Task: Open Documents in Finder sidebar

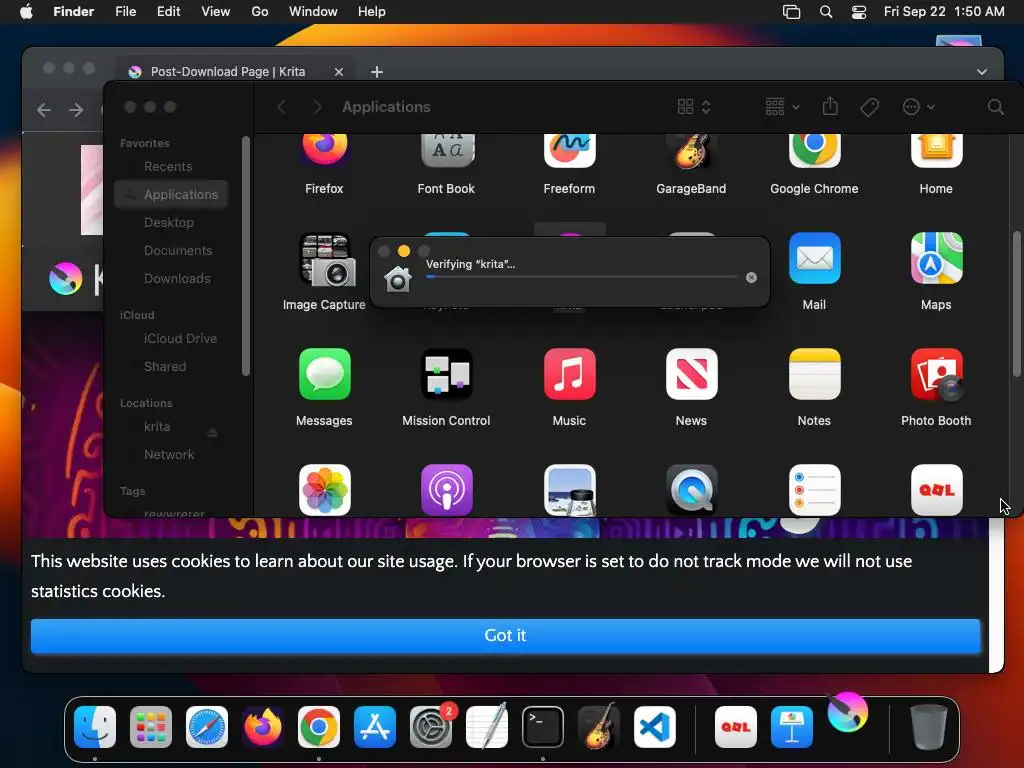Action: 178,251
